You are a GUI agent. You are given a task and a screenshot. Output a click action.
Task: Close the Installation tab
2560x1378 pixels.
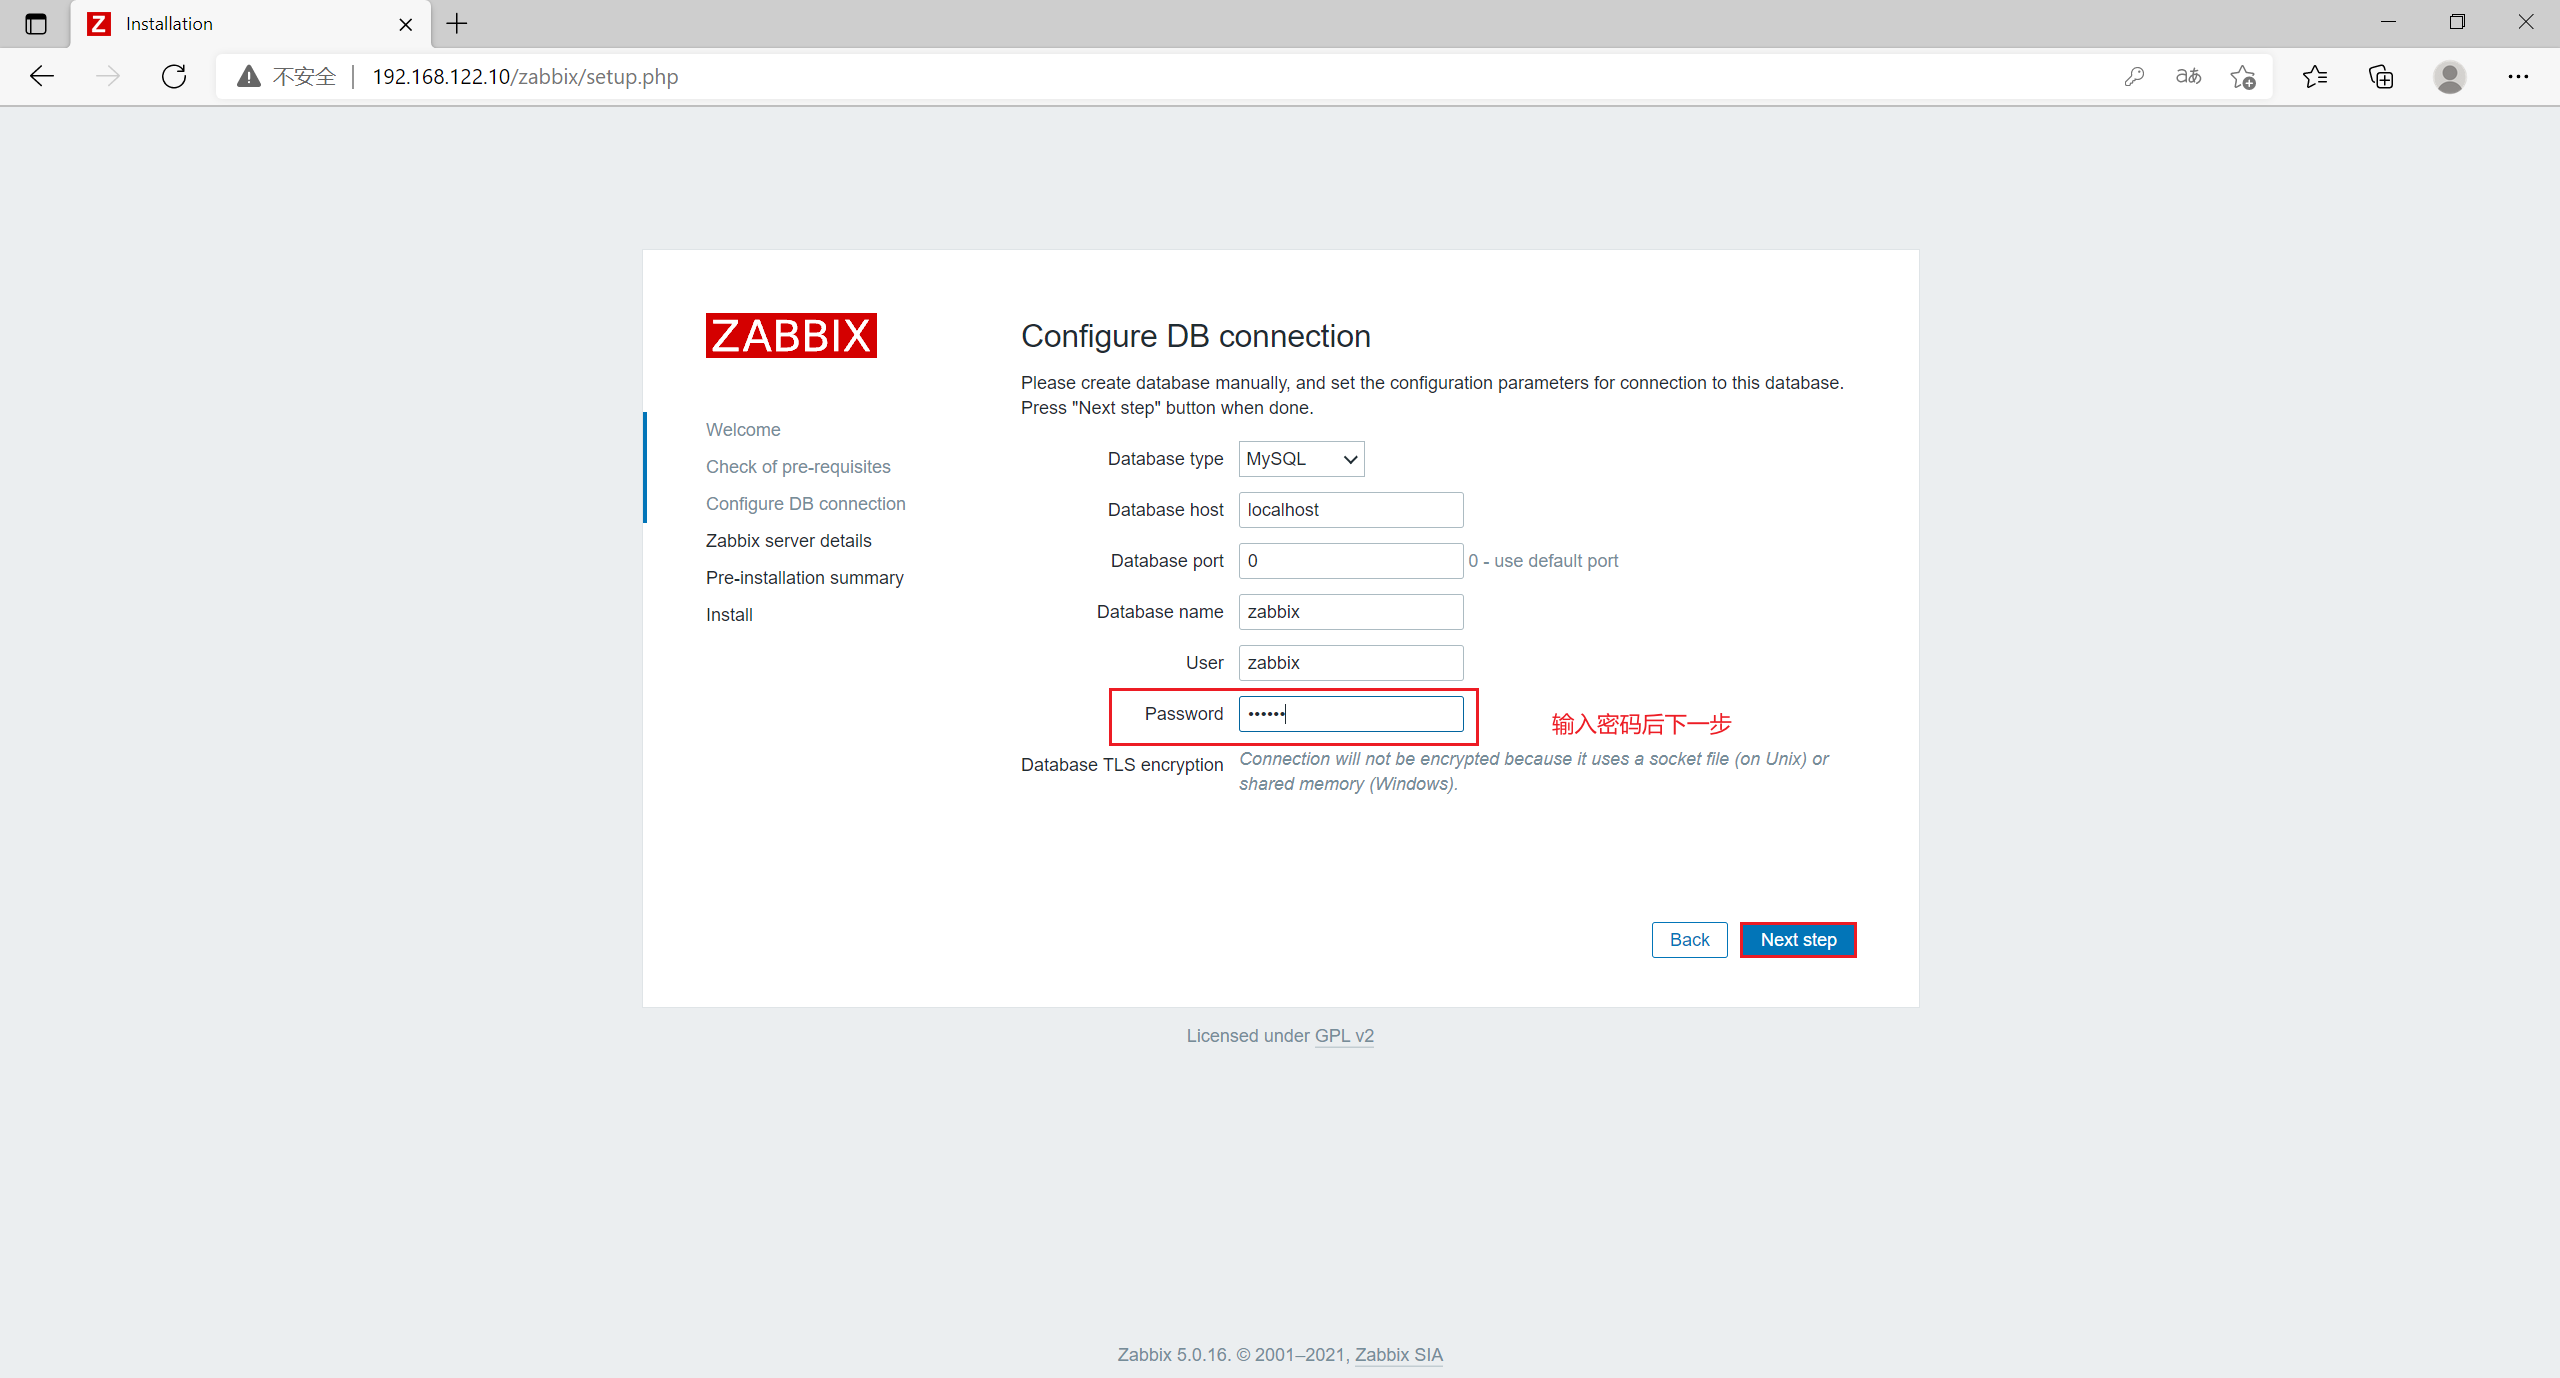(405, 24)
